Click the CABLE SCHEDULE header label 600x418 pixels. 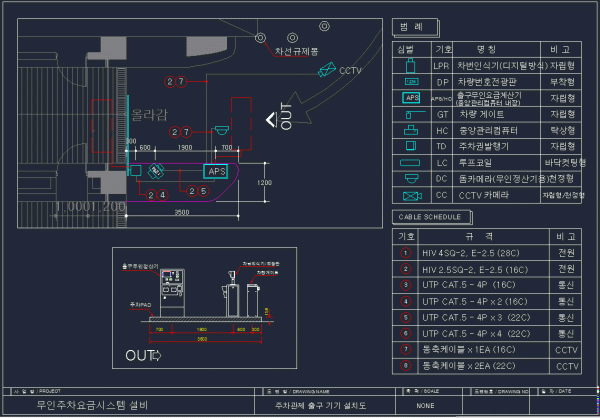(428, 216)
